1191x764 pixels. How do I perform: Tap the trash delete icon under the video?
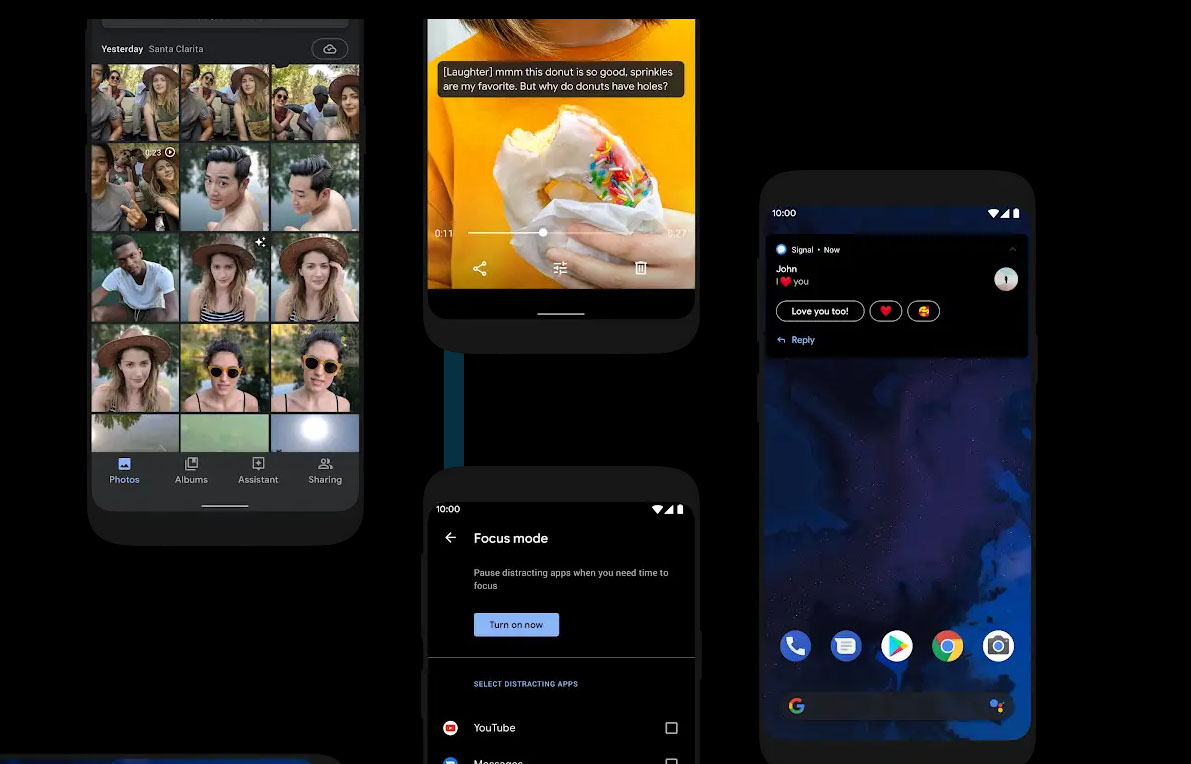(641, 268)
